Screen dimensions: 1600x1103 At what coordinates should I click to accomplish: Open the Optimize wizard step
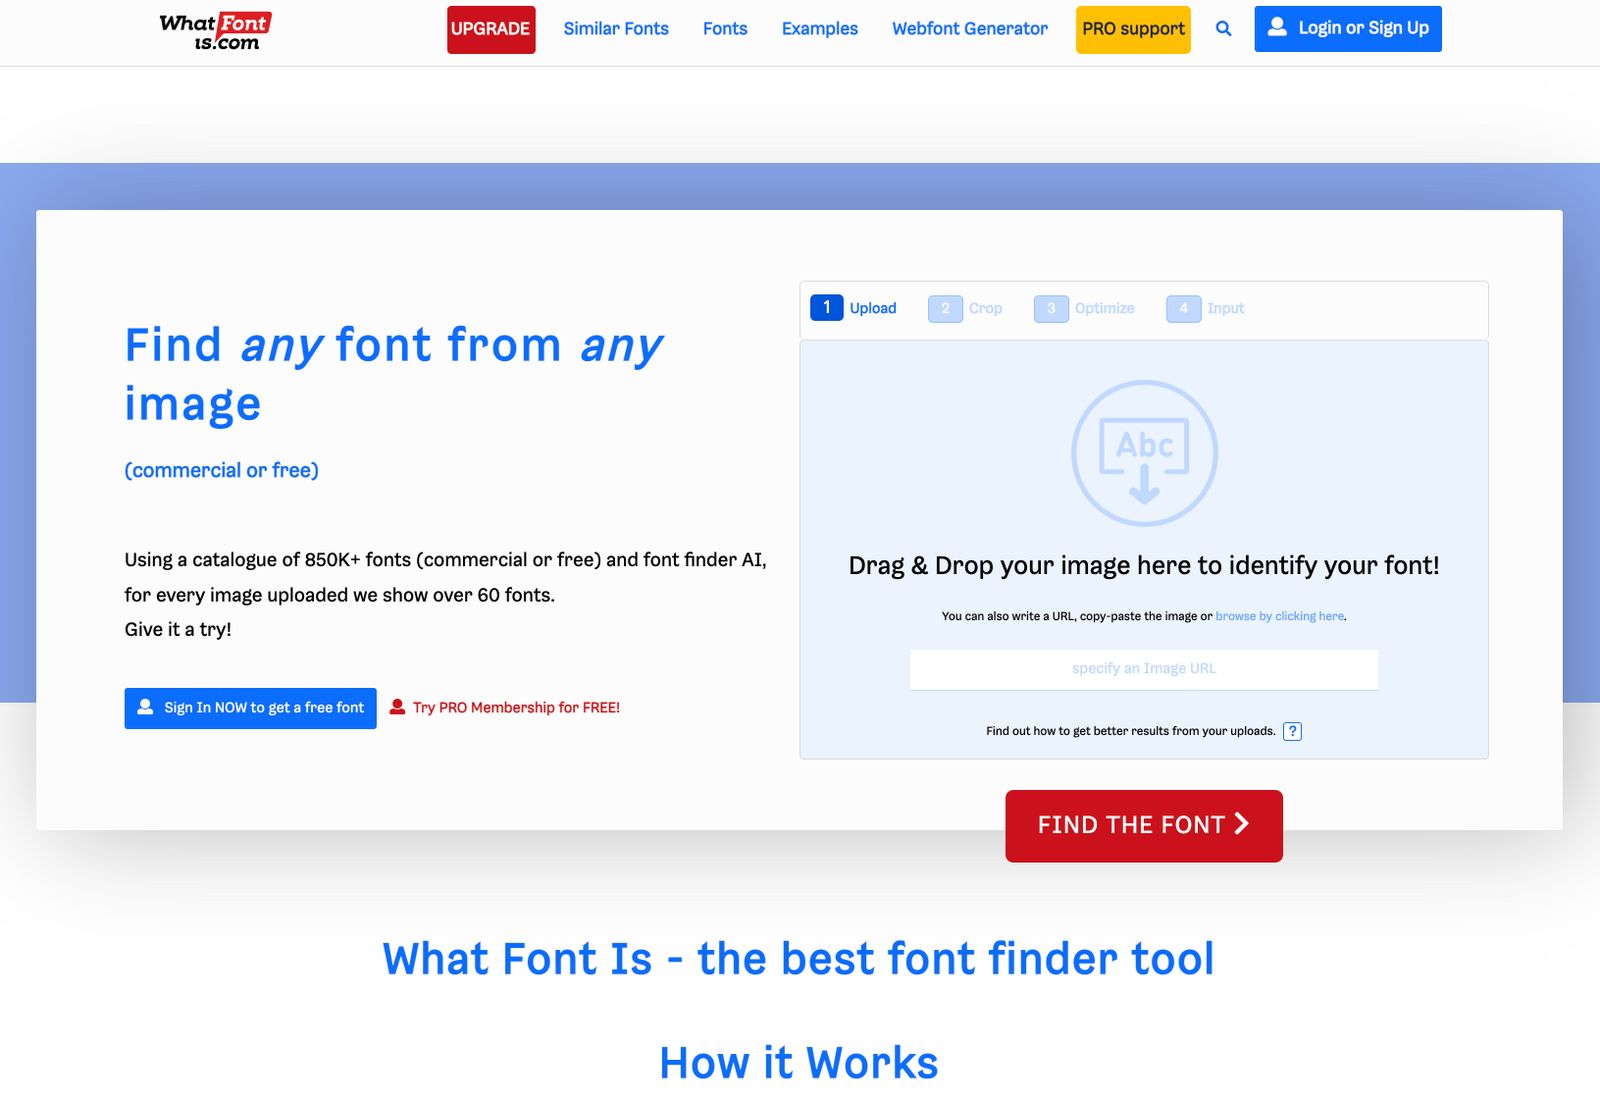tap(1083, 308)
